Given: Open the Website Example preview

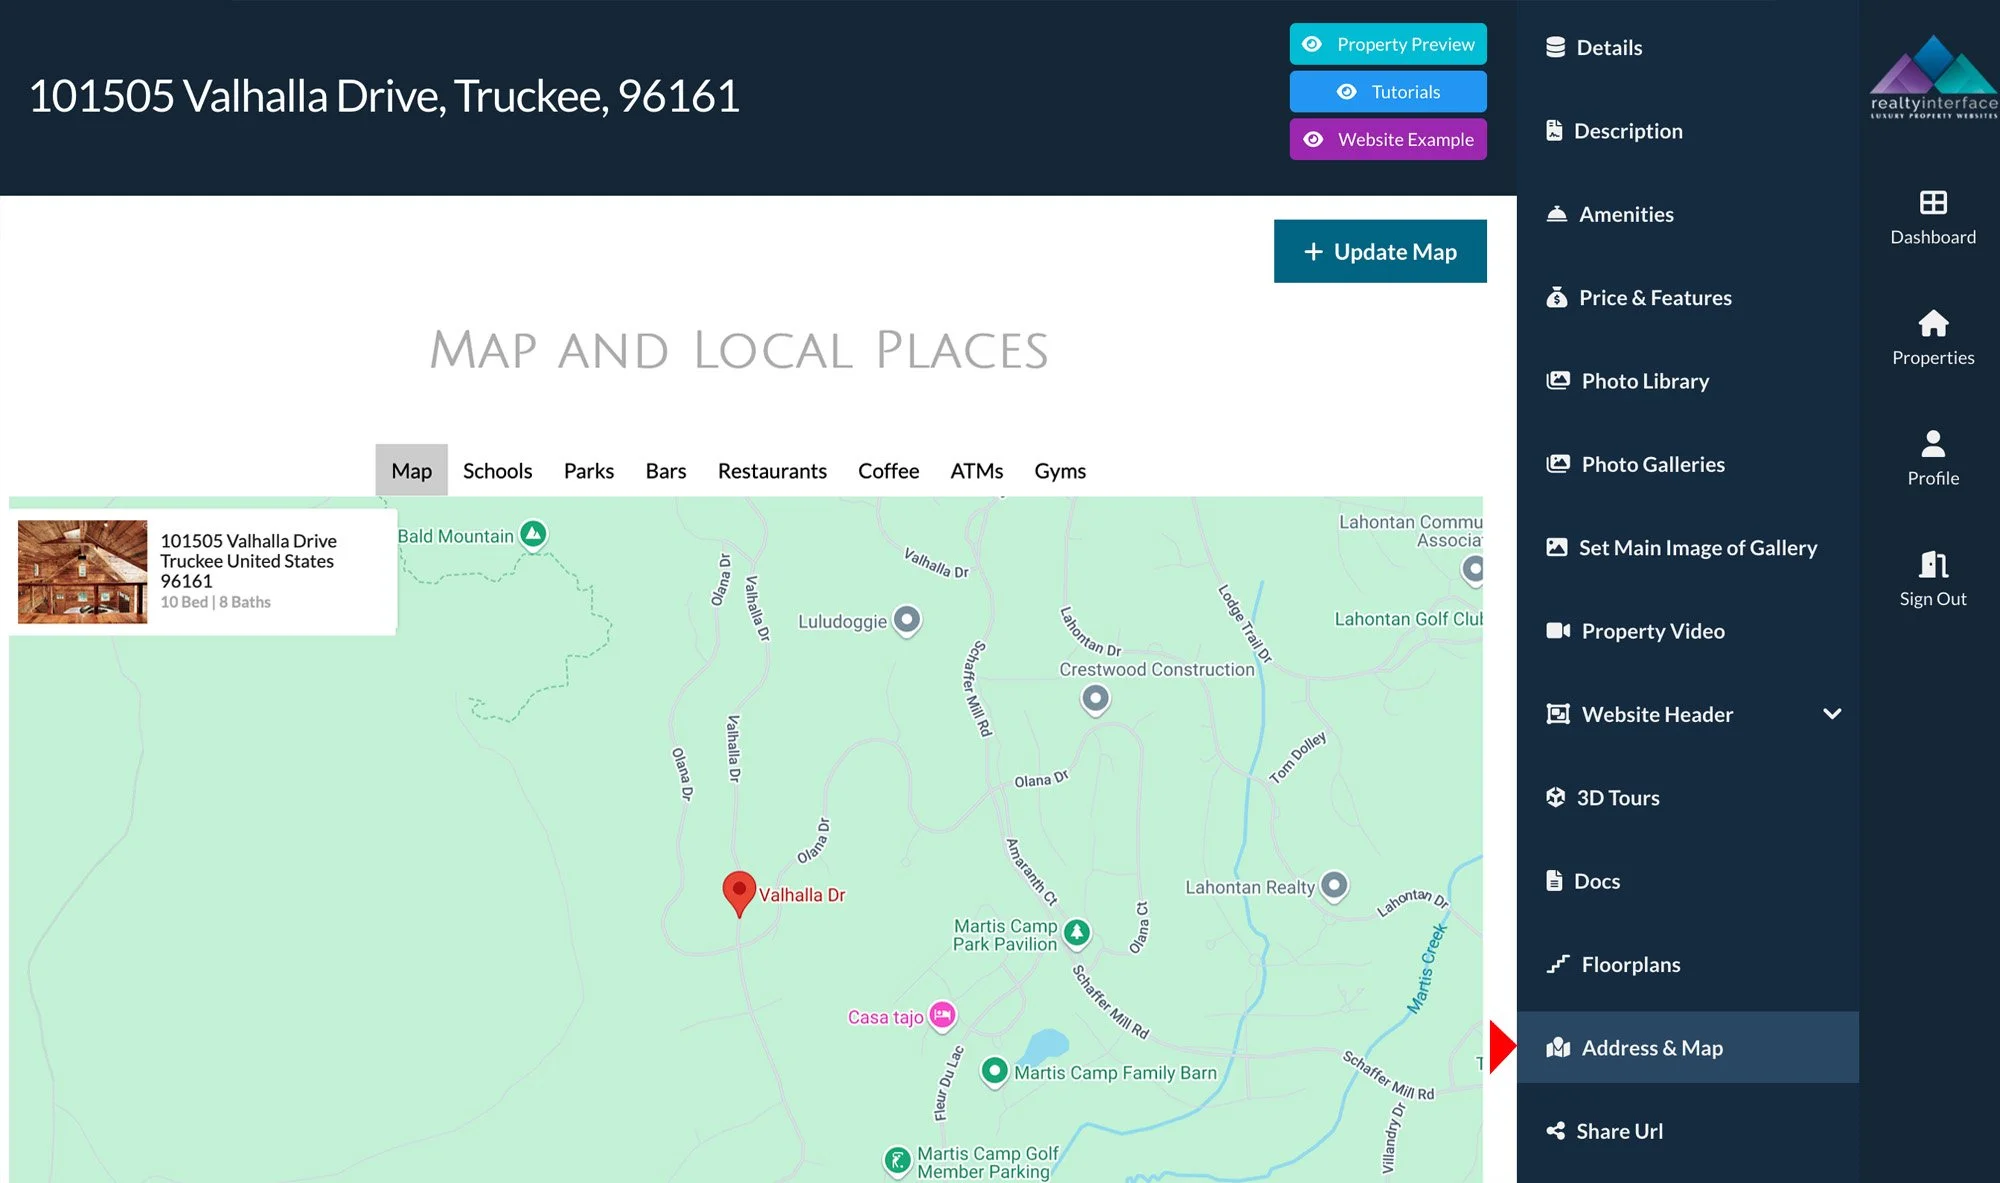Looking at the screenshot, I should [x=1388, y=139].
